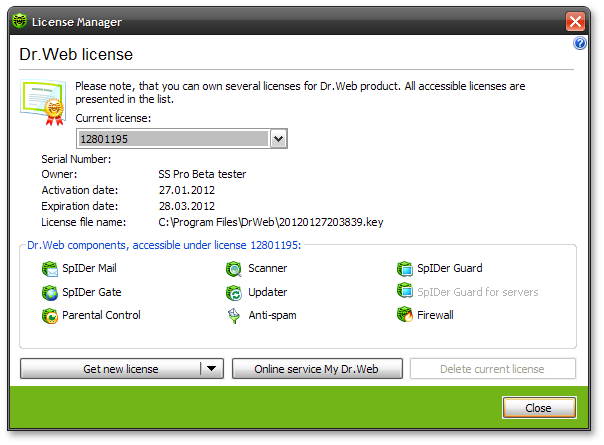Click the license certificate icon
This screenshot has height=445, width=604.
[x=43, y=102]
